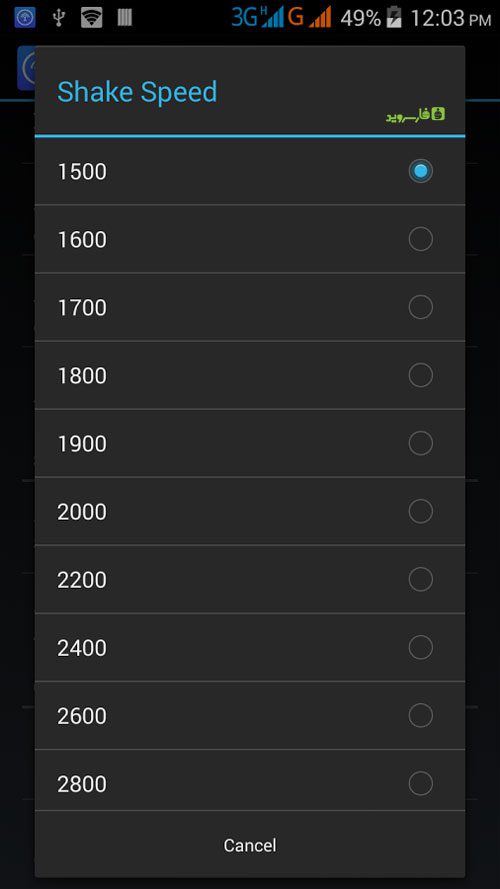Screen dimensions: 500x889
Task: Tap the Wi-Fi status icon
Action: pyautogui.click(x=91, y=18)
